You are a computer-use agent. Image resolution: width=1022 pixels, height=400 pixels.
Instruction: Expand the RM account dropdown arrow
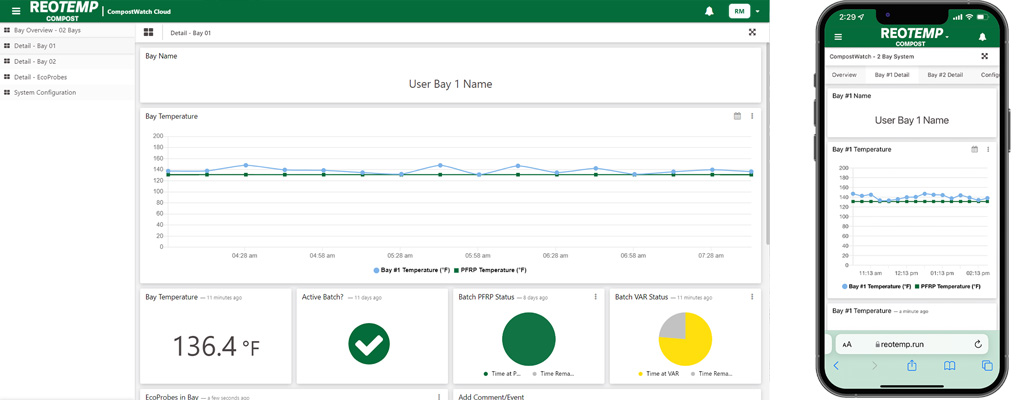[758, 12]
